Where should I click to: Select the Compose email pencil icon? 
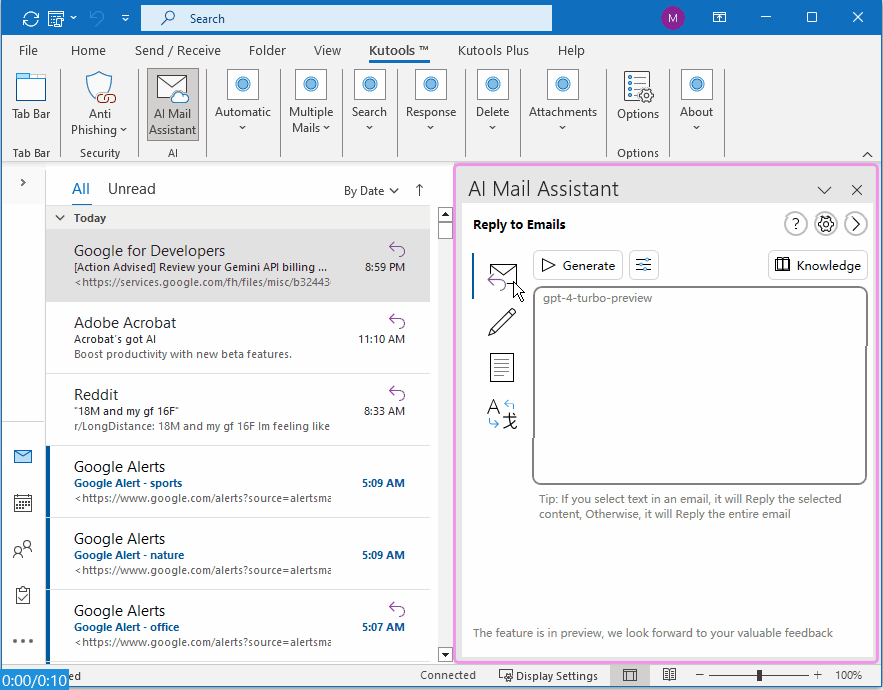click(x=502, y=322)
